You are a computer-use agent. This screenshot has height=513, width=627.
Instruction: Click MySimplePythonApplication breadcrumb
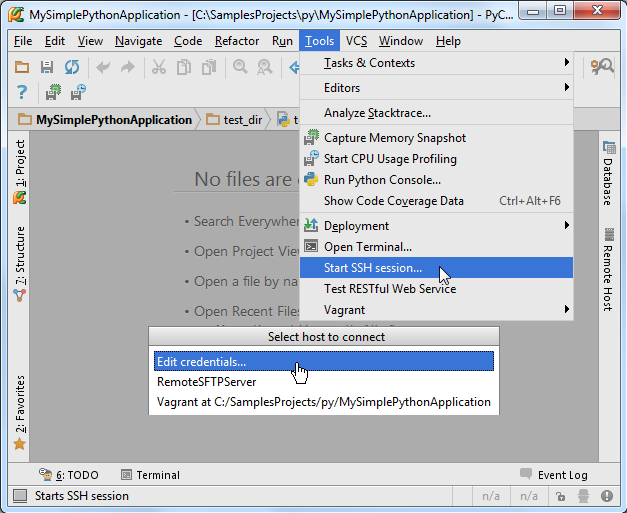pos(105,120)
